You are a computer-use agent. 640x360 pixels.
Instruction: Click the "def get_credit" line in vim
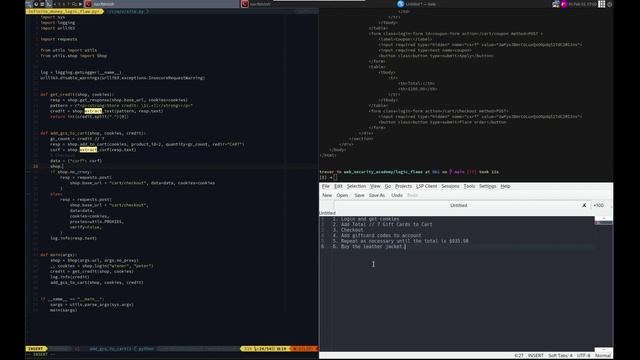[77, 94]
